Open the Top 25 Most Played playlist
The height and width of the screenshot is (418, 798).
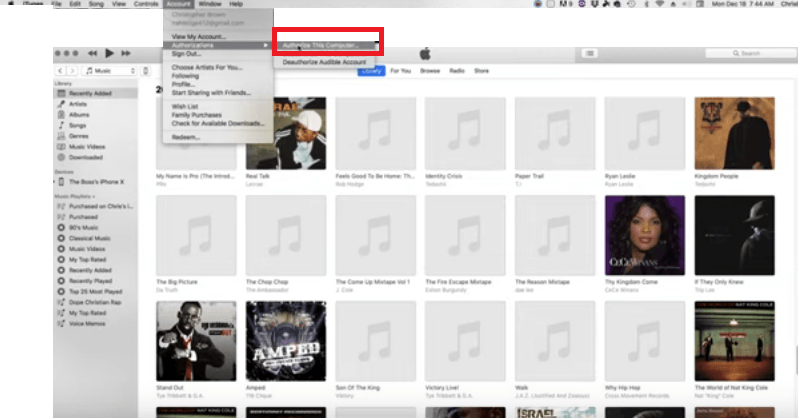pyautogui.click(x=95, y=292)
